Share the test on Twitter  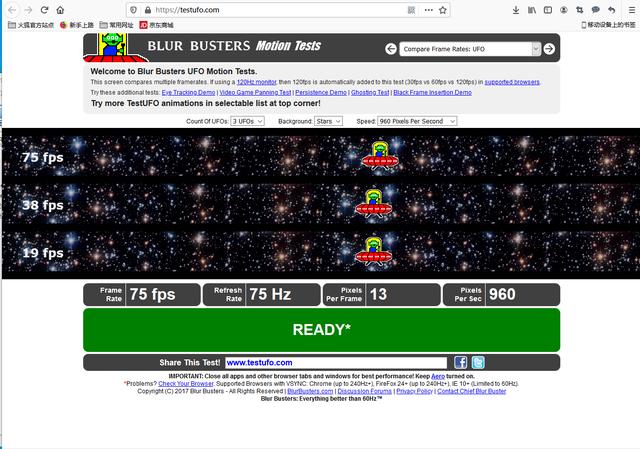[478, 362]
